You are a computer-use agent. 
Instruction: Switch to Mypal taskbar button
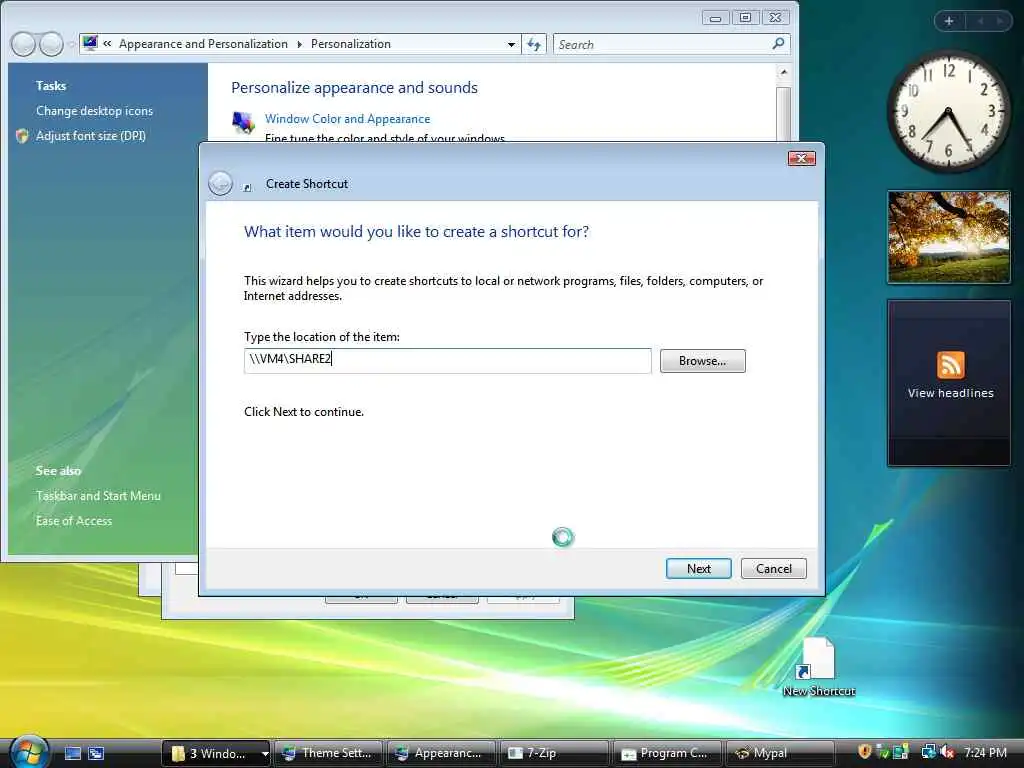[x=780, y=753]
